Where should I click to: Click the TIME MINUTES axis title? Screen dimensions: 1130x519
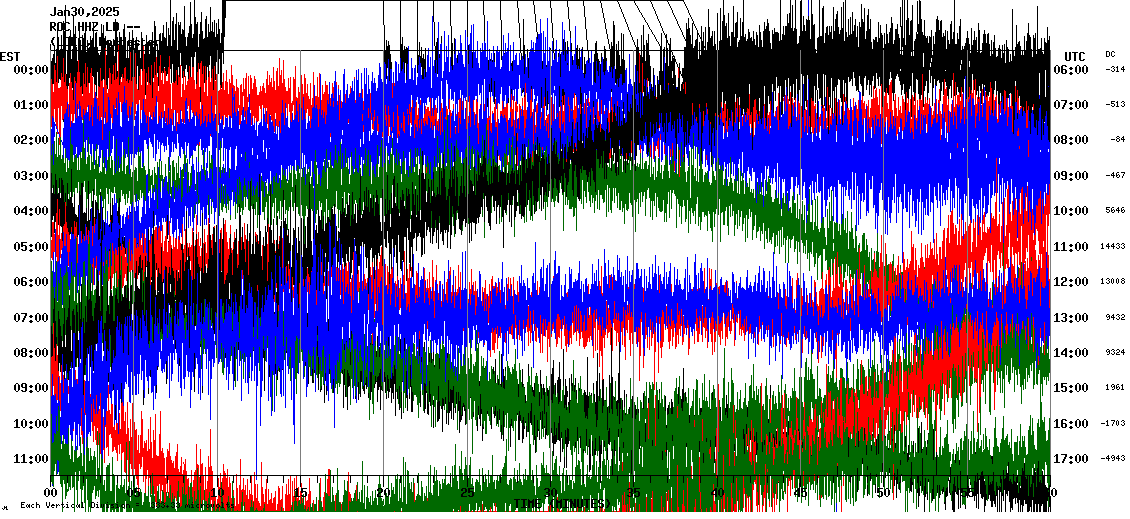pos(558,505)
